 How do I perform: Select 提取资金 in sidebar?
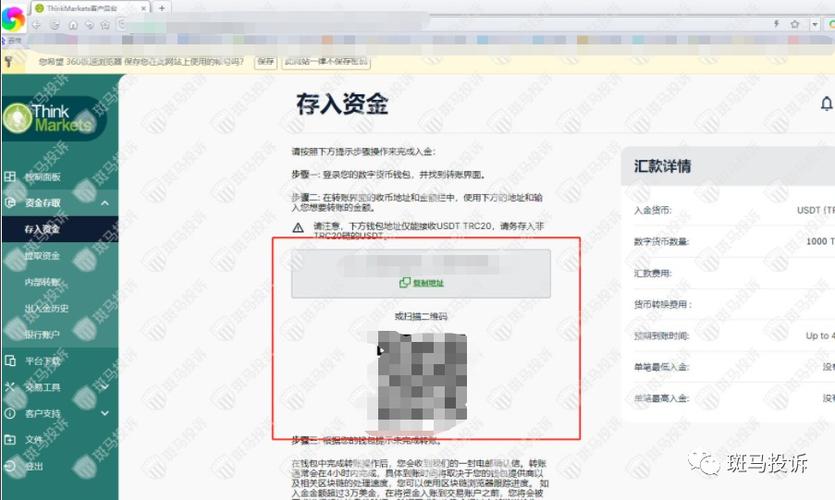pos(42,256)
